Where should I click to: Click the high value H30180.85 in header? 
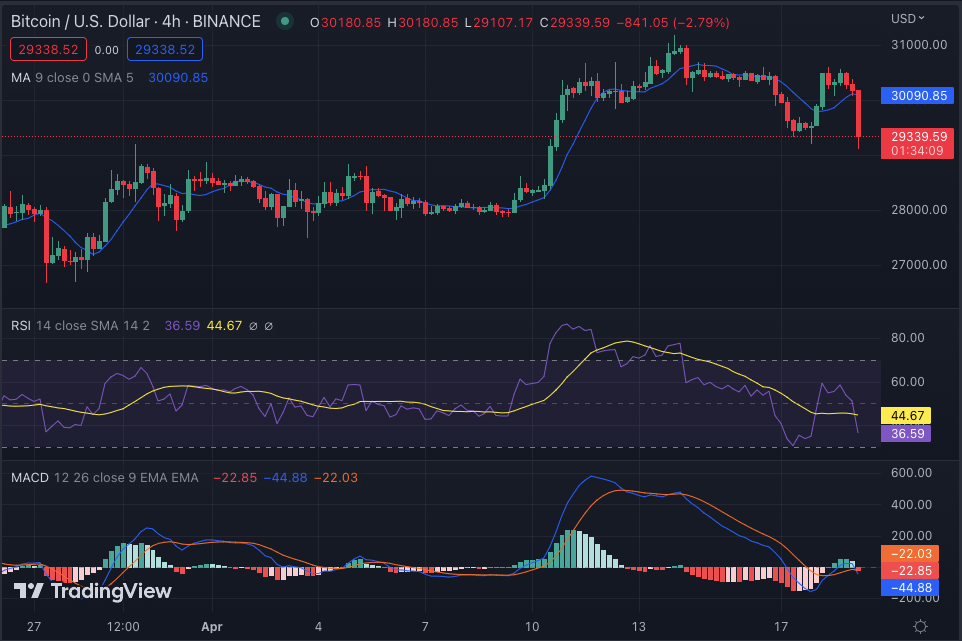pos(423,23)
